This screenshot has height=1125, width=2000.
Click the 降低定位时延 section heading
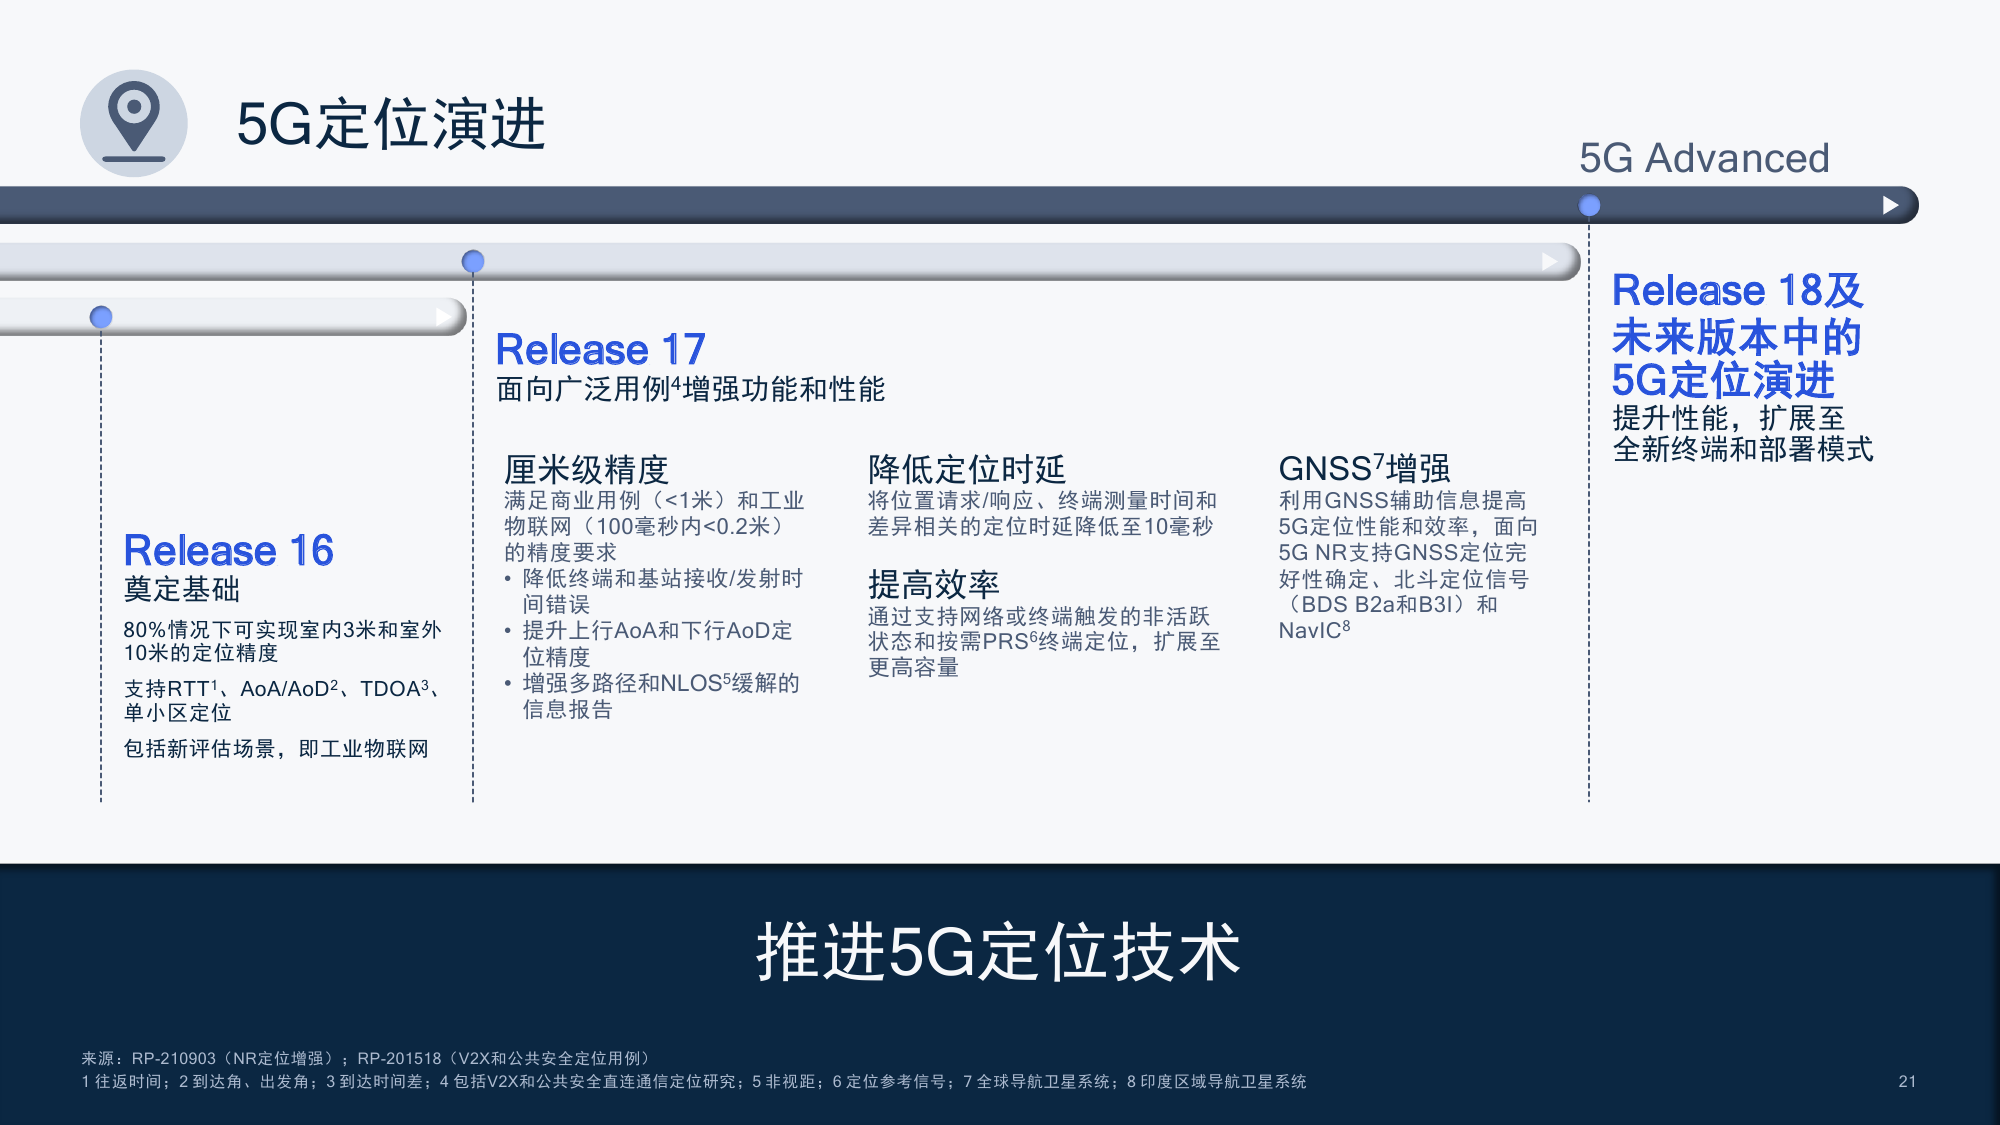pyautogui.click(x=966, y=468)
